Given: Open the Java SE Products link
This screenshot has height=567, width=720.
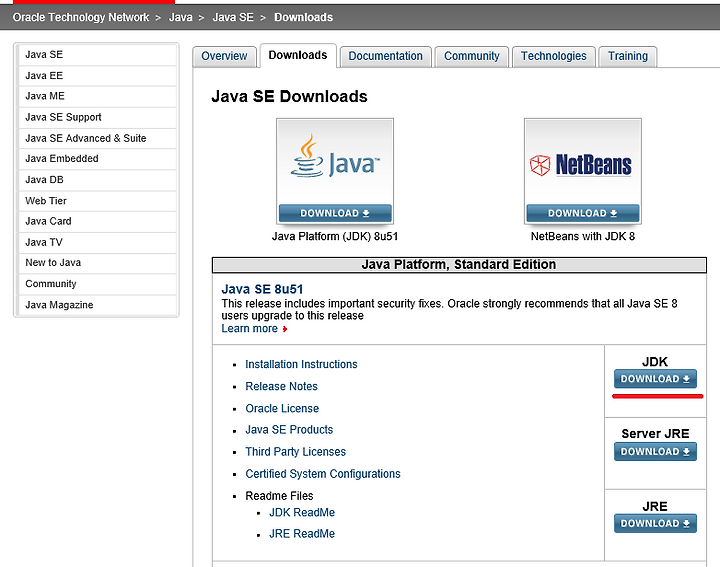Looking at the screenshot, I should click(289, 430).
